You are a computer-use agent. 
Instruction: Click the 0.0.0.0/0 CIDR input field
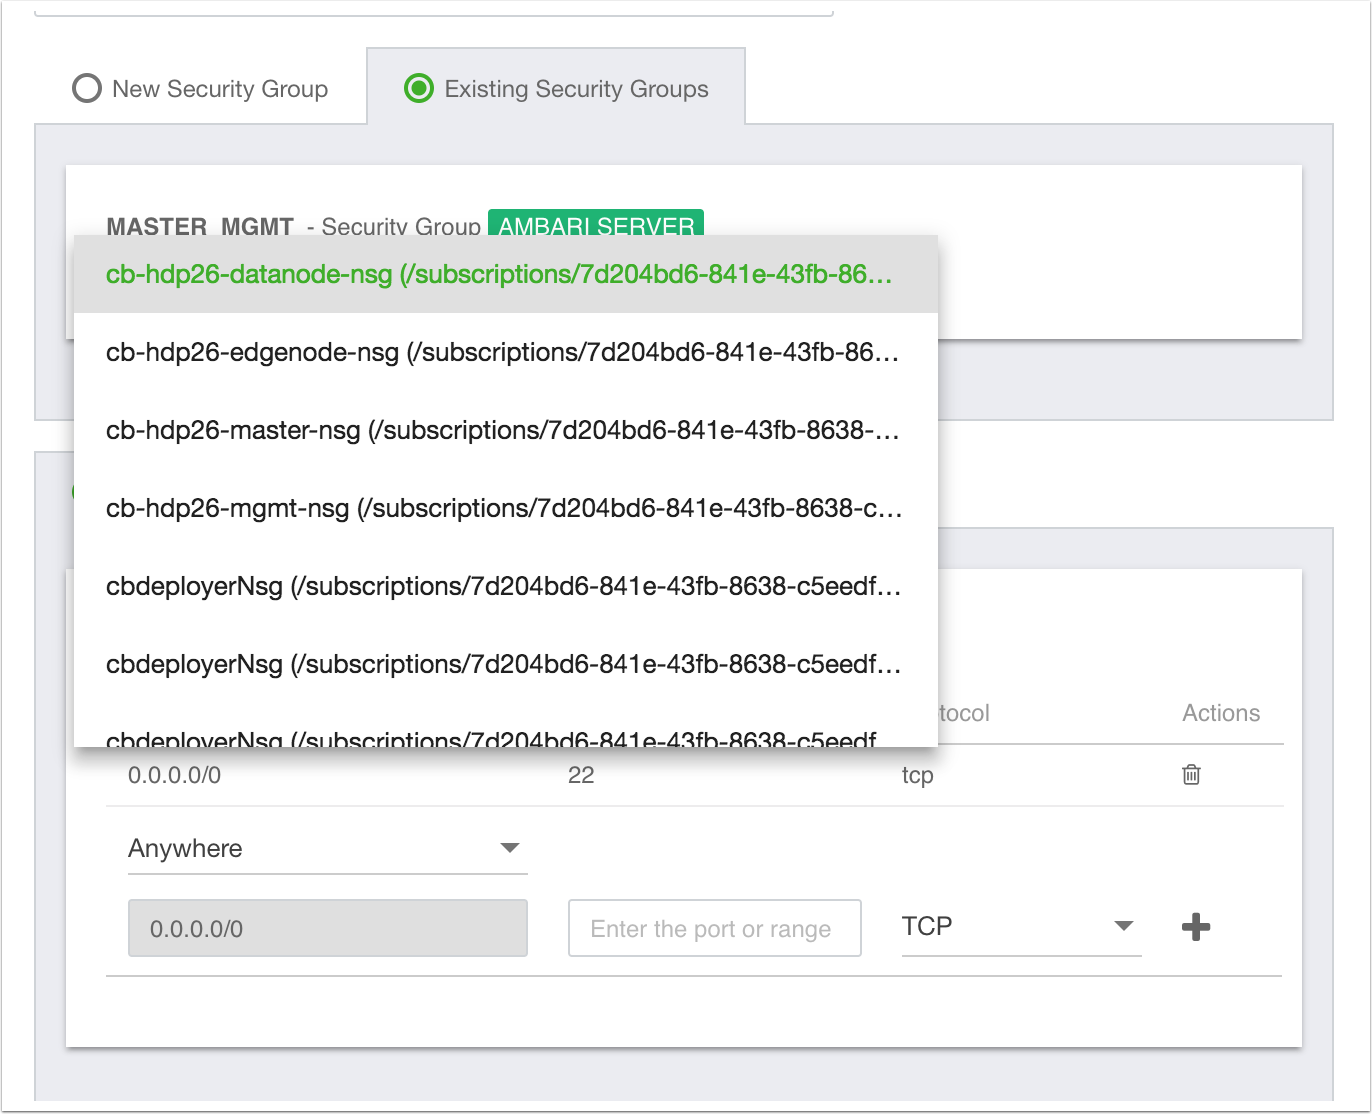click(x=328, y=928)
